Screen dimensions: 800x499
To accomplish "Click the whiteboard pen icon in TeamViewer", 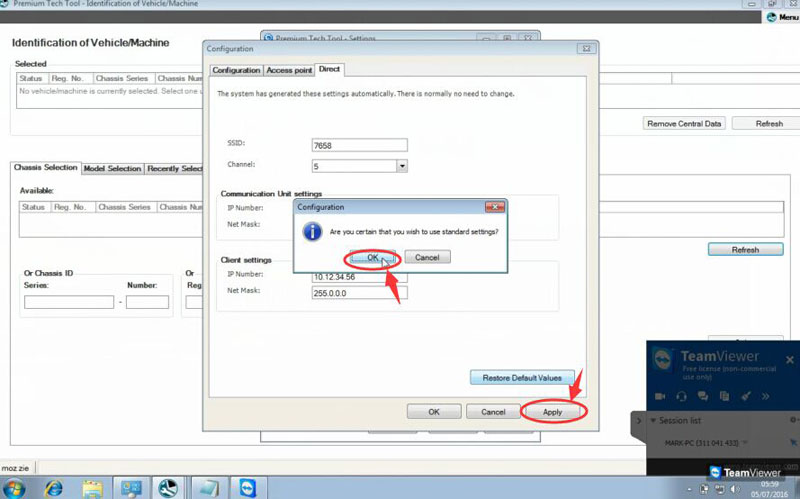I will [745, 396].
